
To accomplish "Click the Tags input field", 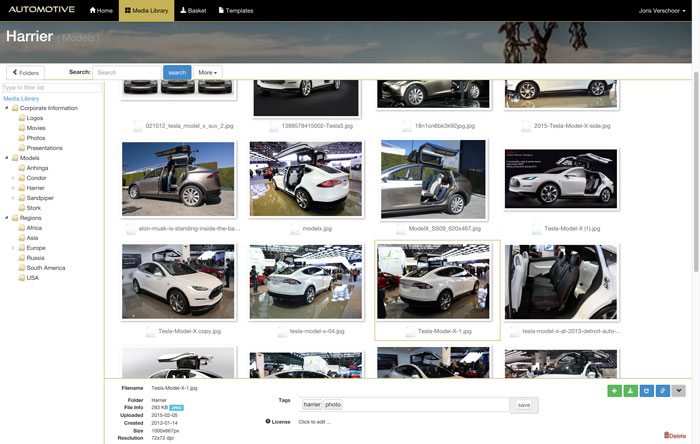I will (x=404, y=405).
